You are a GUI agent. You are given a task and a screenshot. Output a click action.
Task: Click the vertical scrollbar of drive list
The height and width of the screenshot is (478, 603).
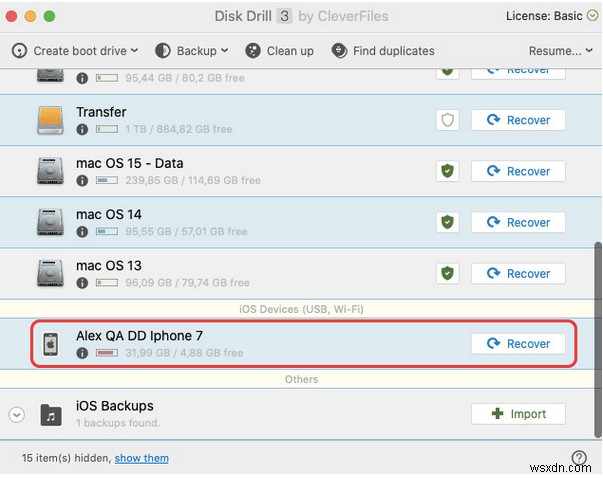[x=598, y=300]
